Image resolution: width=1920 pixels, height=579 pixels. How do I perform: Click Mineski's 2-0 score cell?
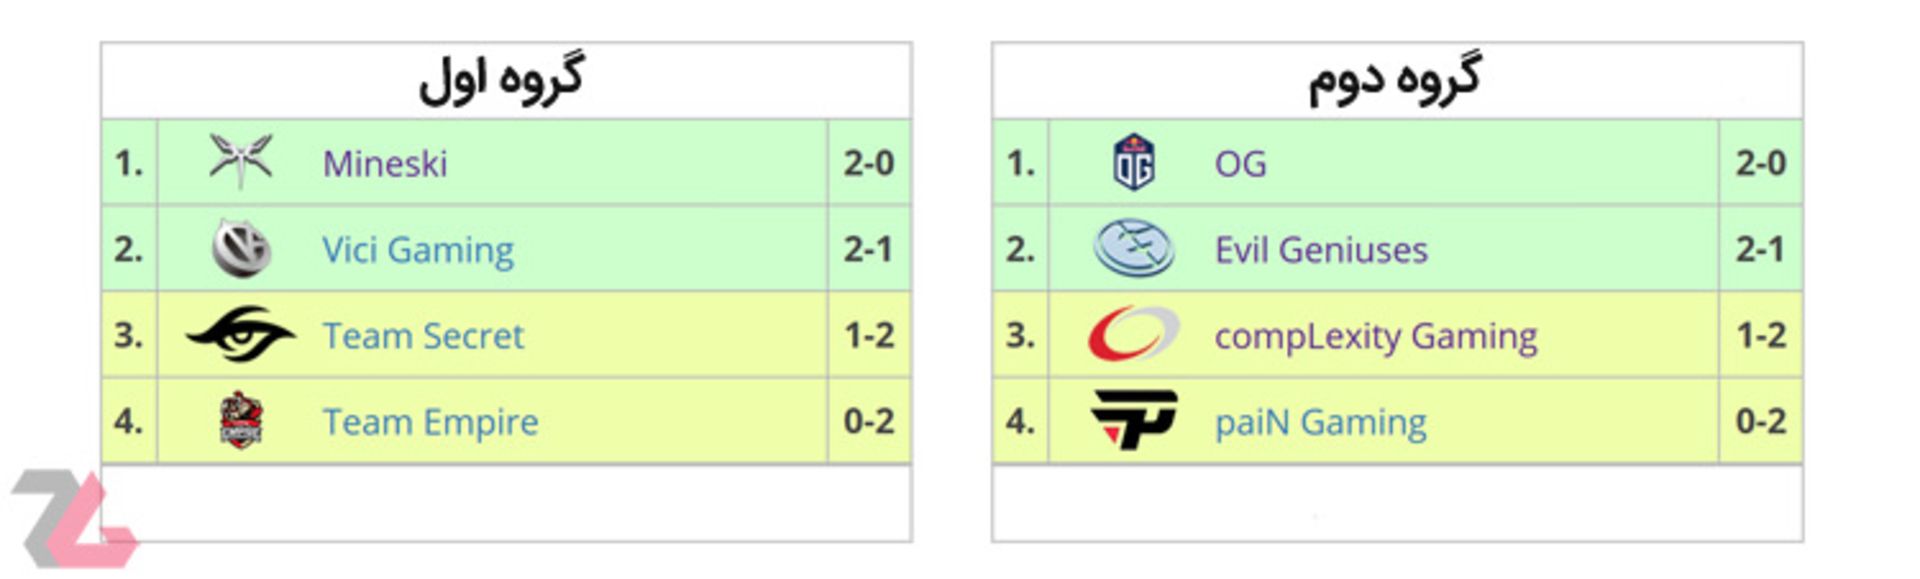[x=868, y=162]
